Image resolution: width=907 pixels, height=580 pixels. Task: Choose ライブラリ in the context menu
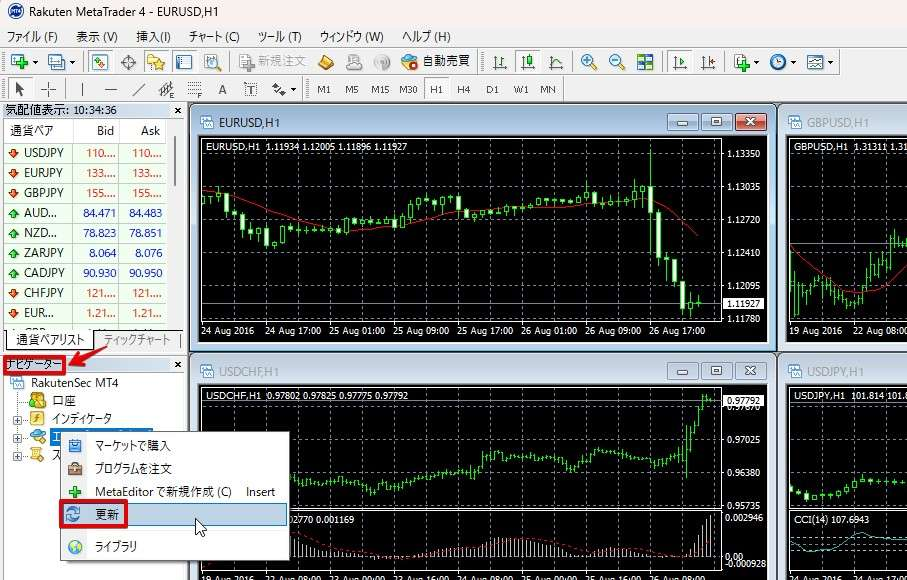174,546
